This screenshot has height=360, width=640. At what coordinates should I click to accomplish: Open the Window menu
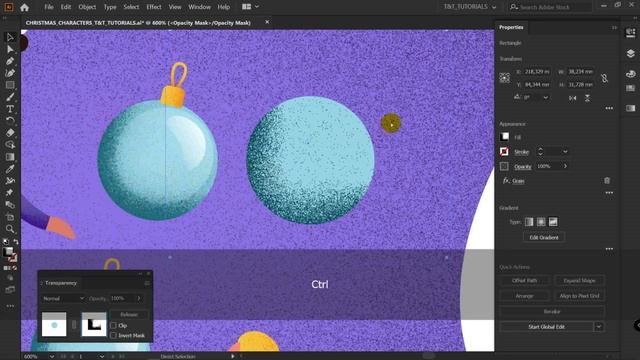[199, 7]
